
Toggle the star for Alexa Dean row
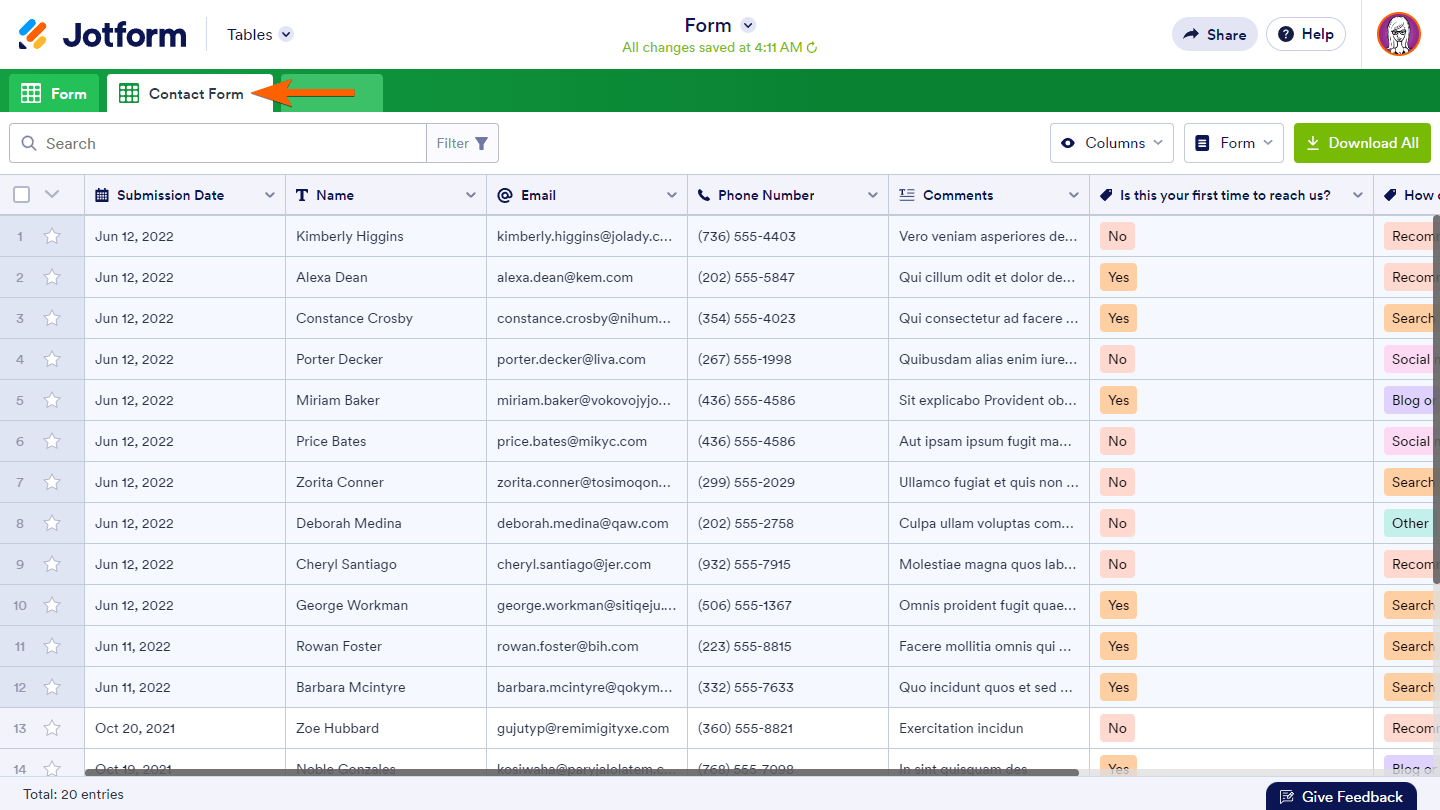click(x=52, y=278)
